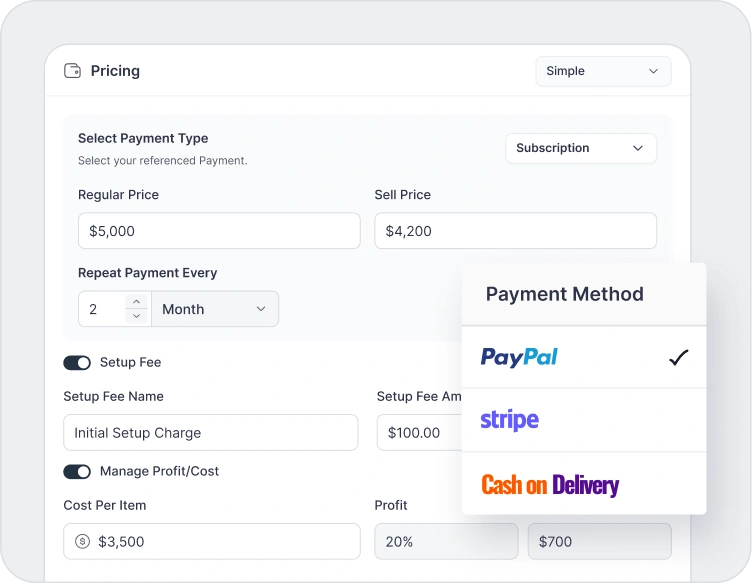Click the dollar icon in Cost Per Item
Screen dimensions: 752x584
click(82, 542)
